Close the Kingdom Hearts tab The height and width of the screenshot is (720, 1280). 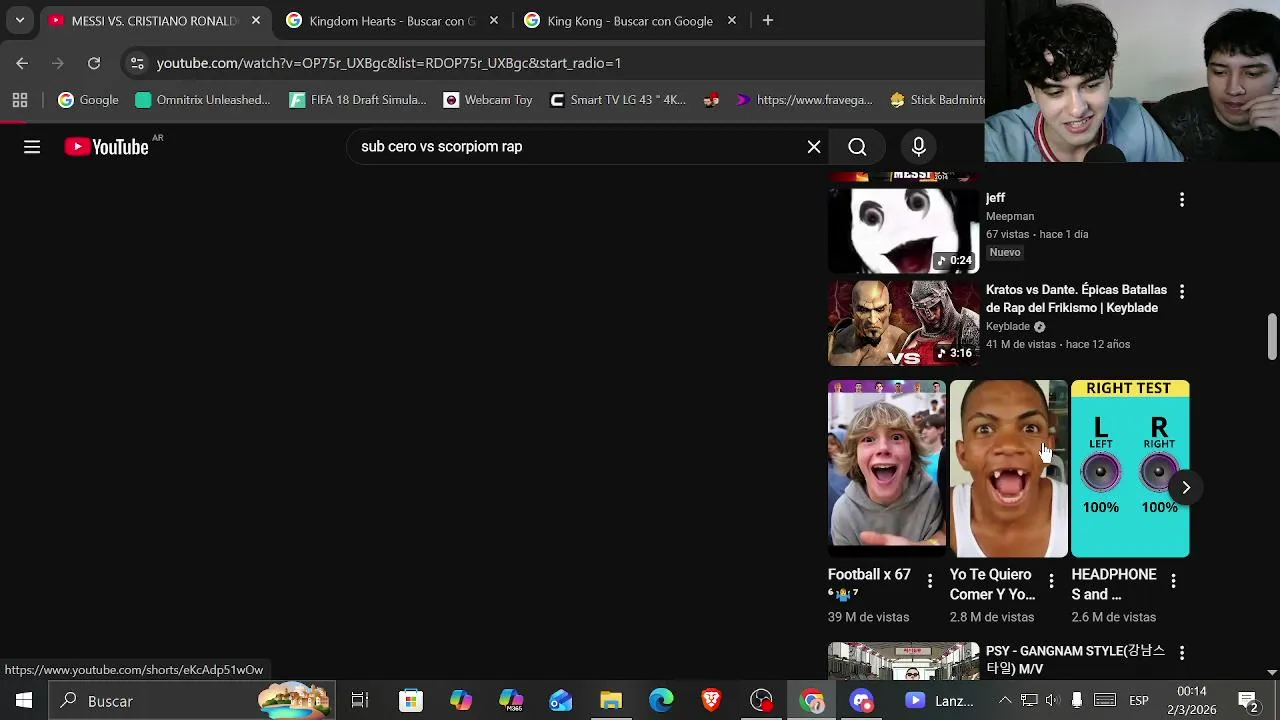(x=493, y=20)
